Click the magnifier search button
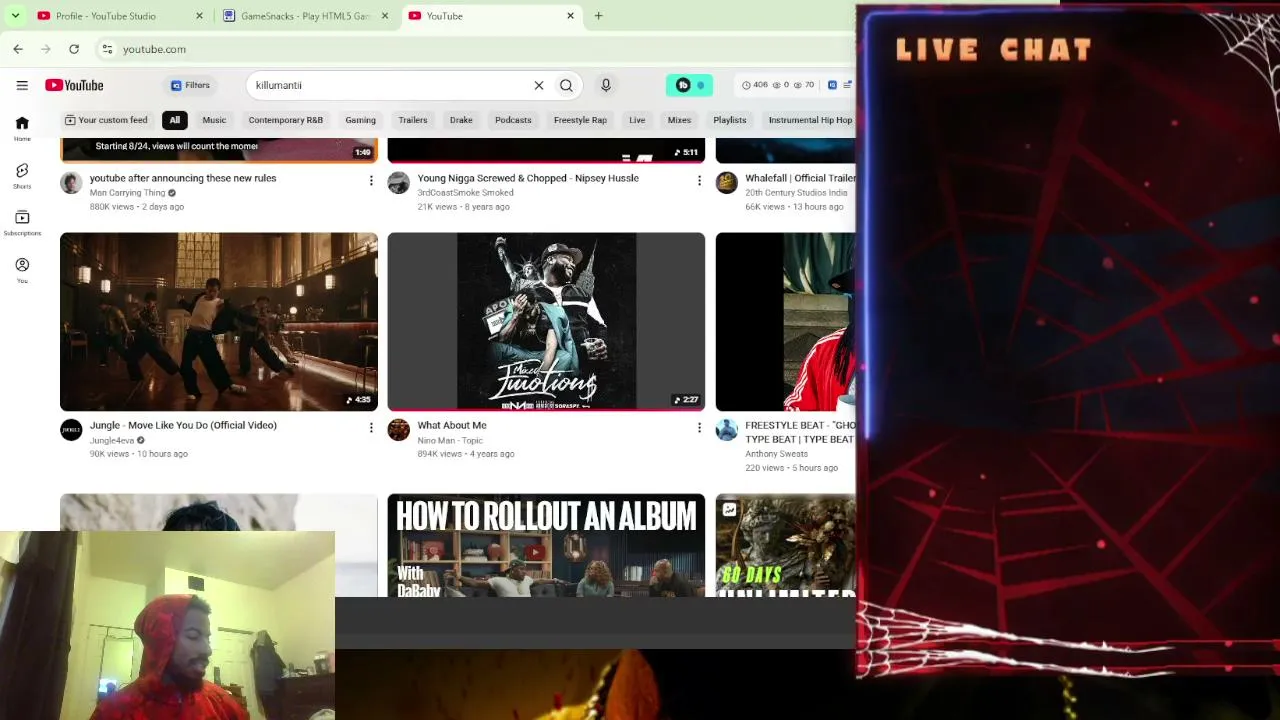The image size is (1280, 720). click(x=566, y=85)
